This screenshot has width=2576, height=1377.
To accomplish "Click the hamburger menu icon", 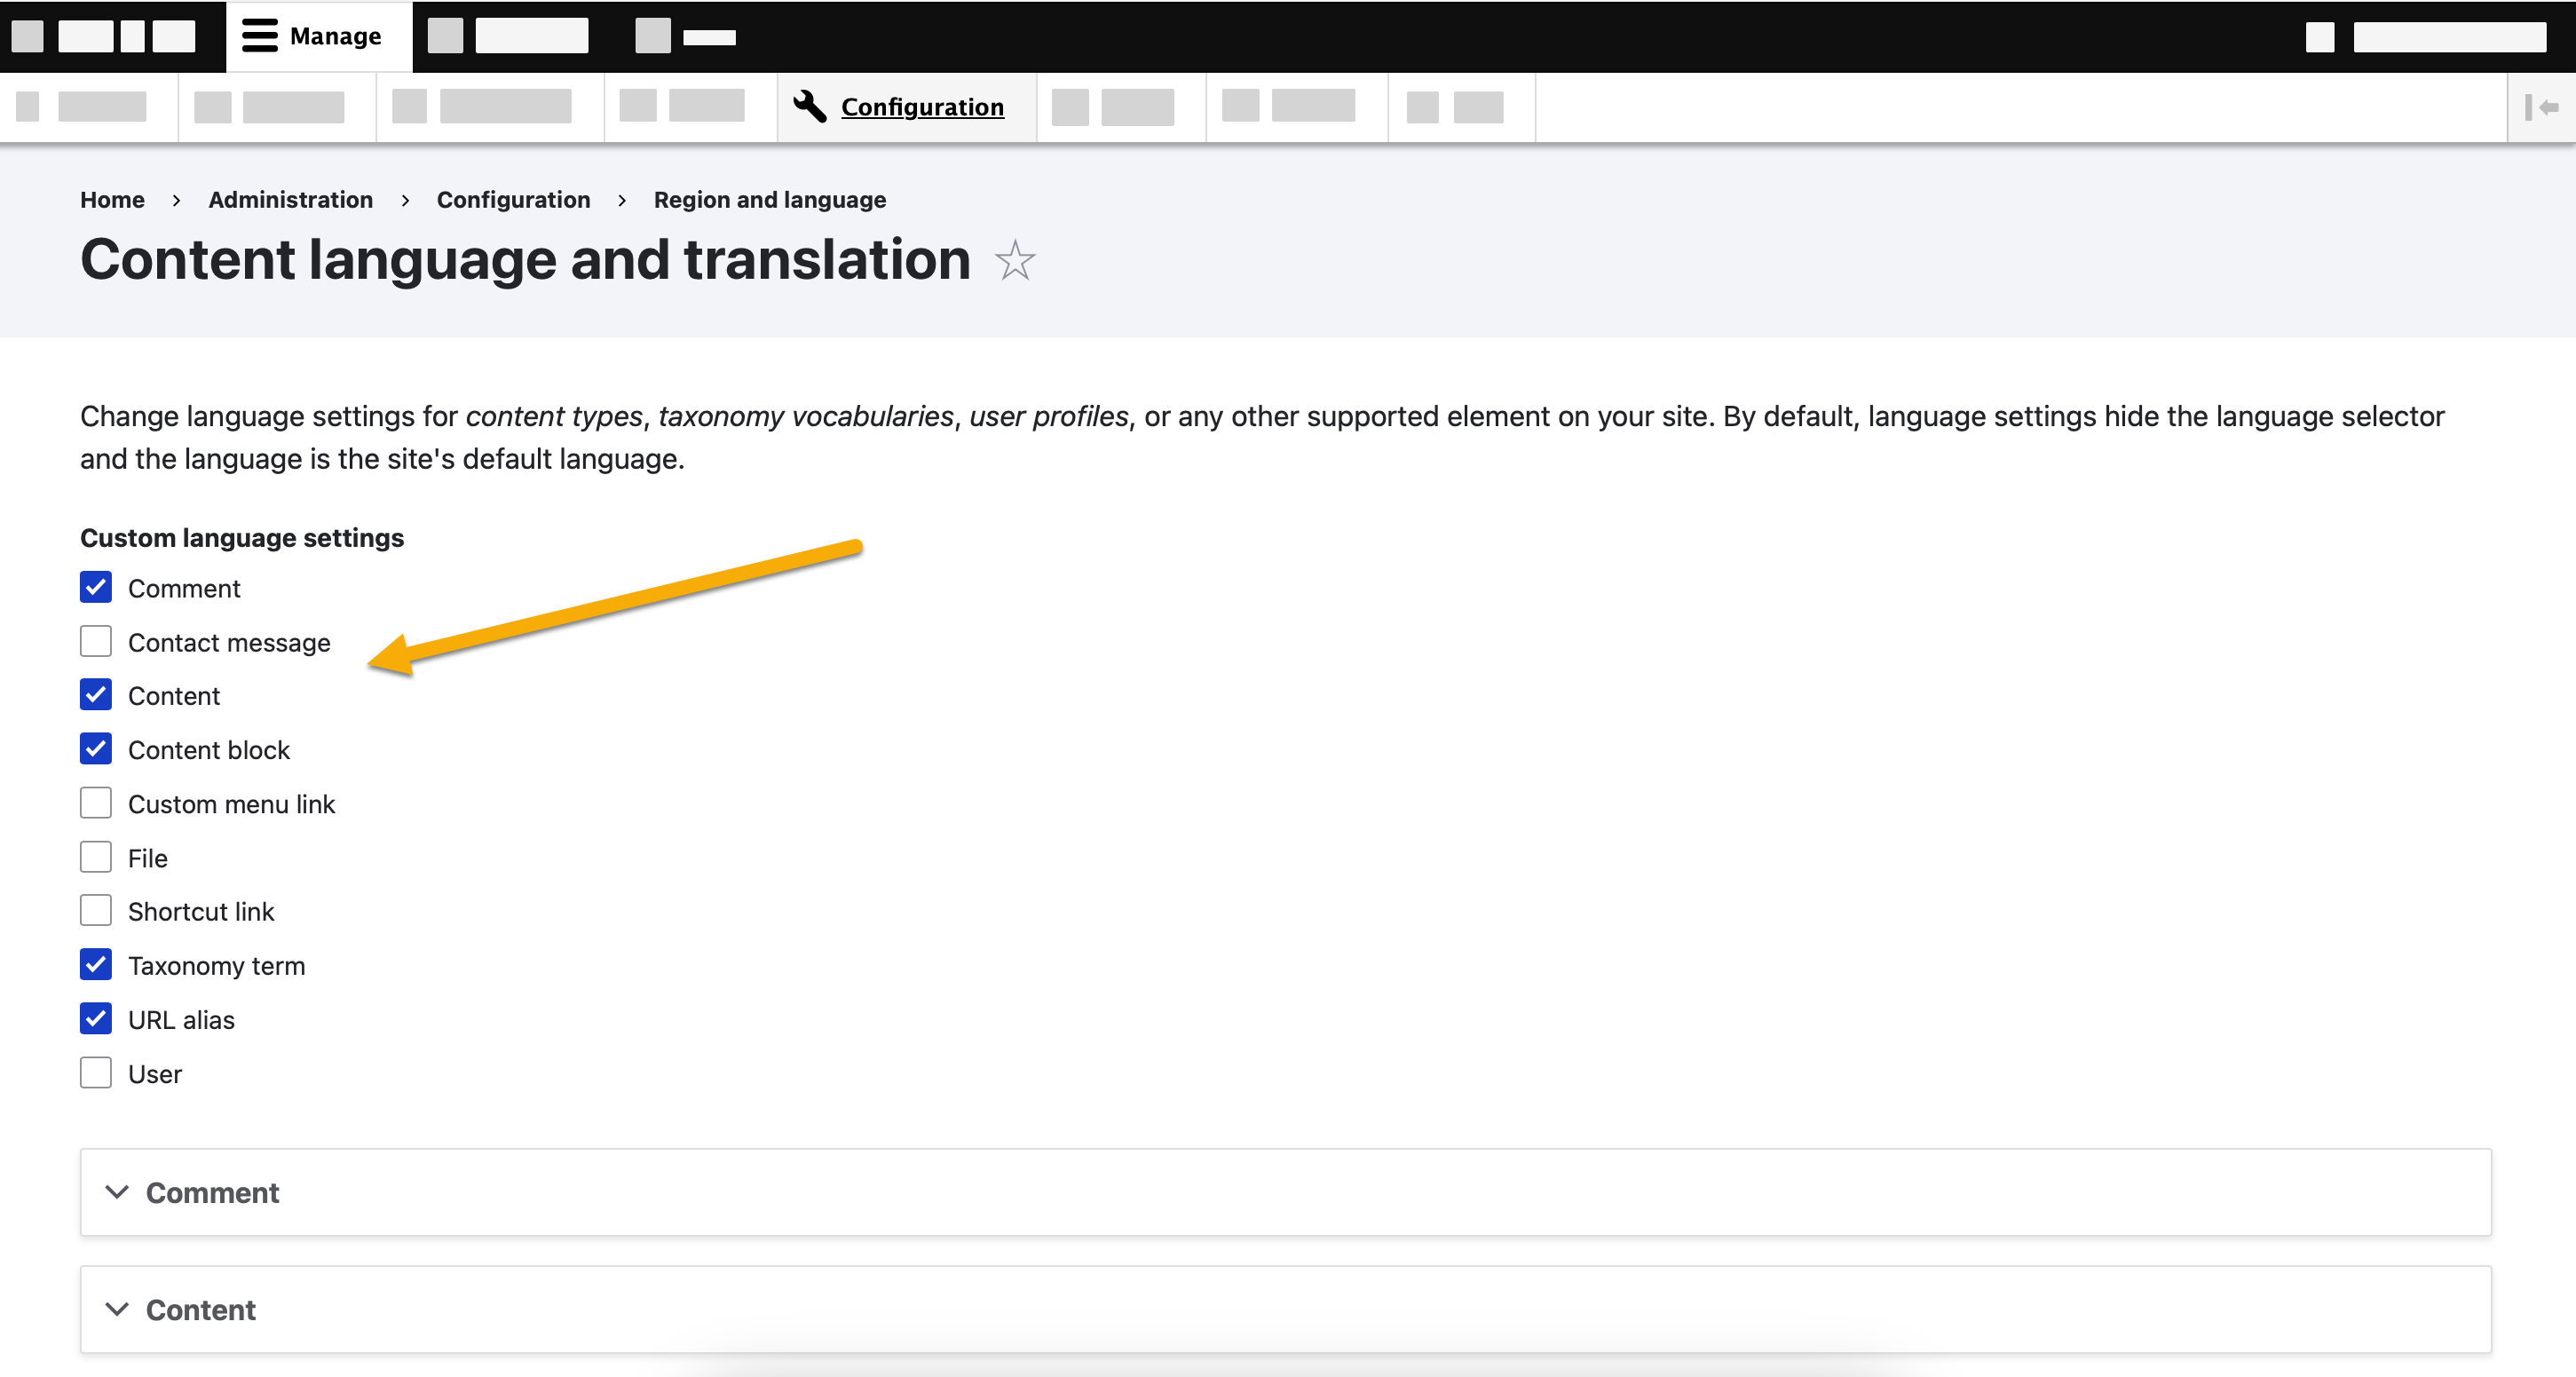I will [x=259, y=36].
